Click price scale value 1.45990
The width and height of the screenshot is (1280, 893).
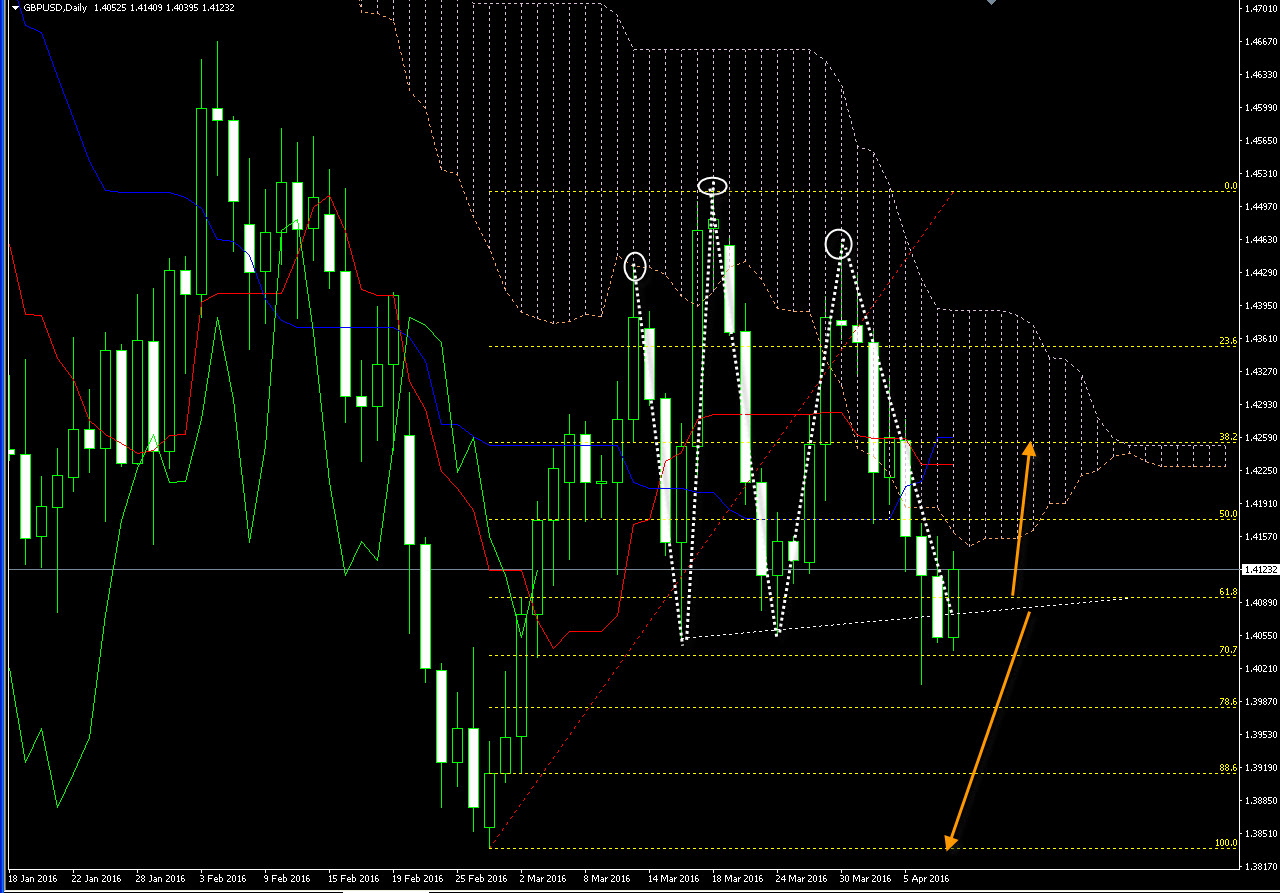(1259, 108)
